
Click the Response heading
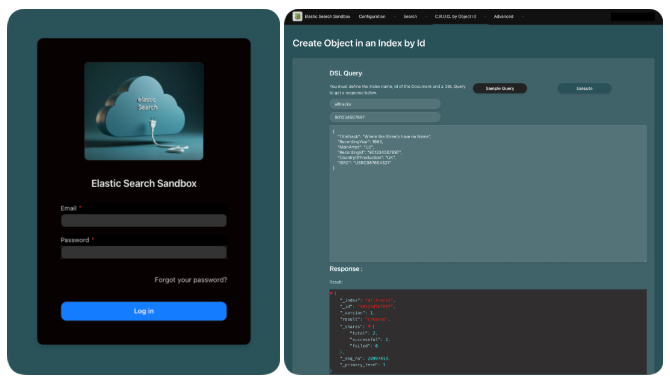pos(346,269)
